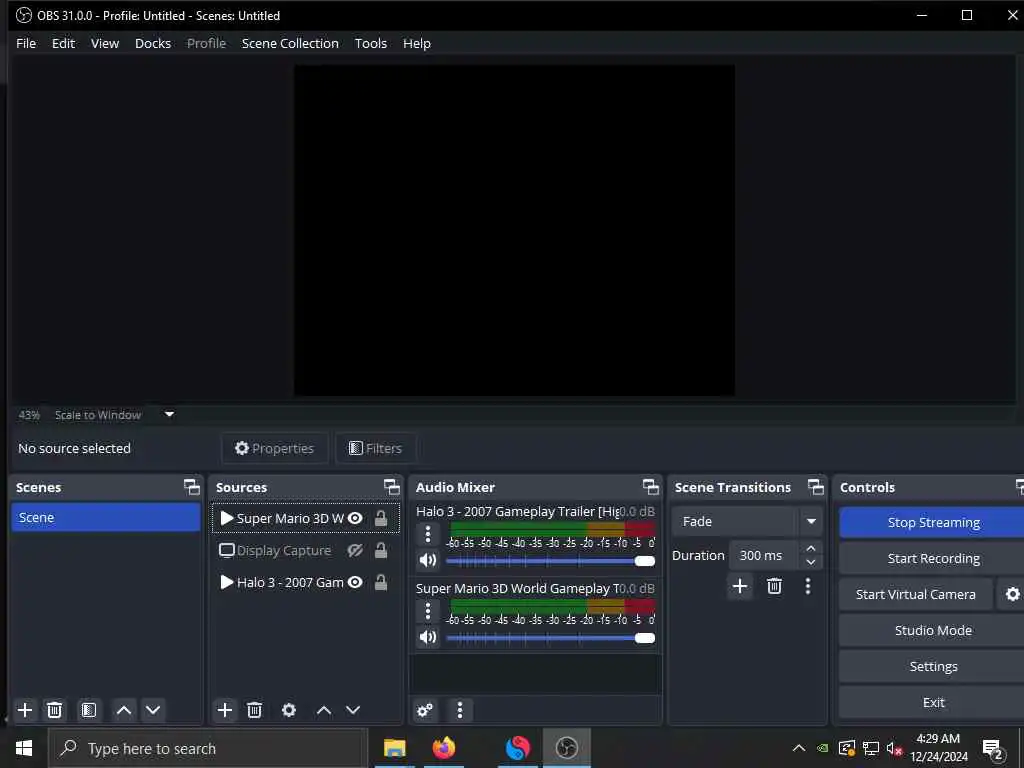This screenshot has height=768, width=1024.
Task: Decrease transition duration with down arrow
Action: 810,562
